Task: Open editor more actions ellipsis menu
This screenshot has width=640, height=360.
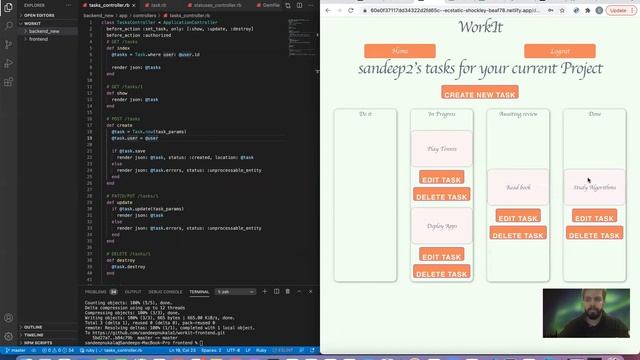Action: pyautogui.click(x=311, y=5)
